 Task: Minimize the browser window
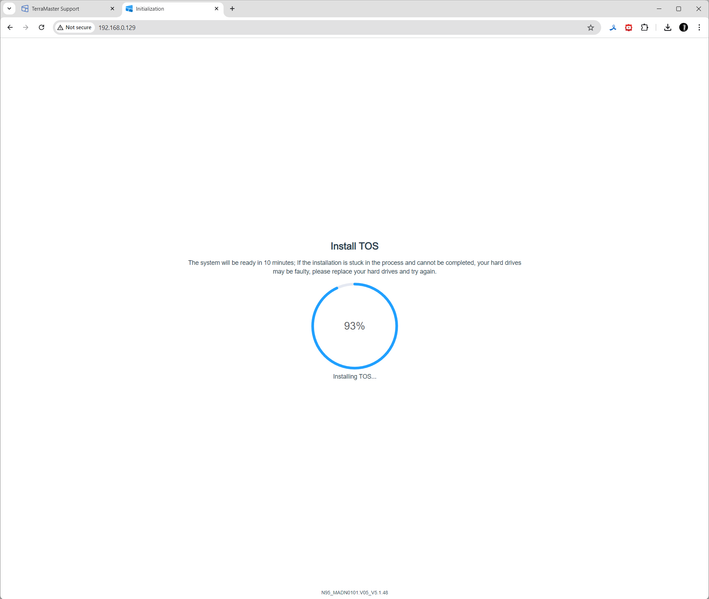coord(659,9)
